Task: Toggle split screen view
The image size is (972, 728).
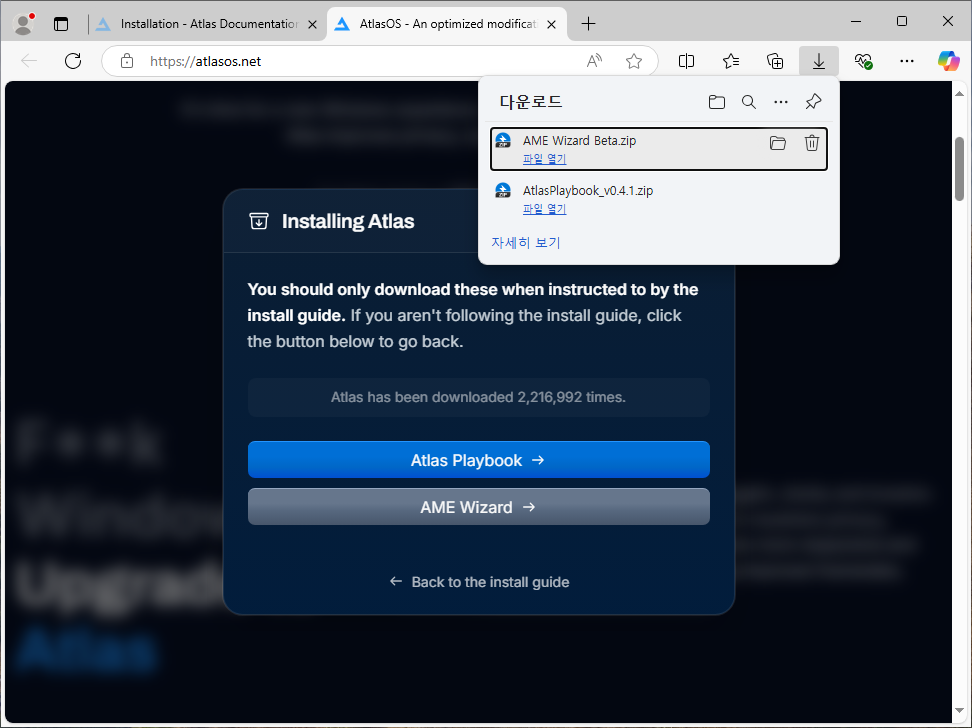Action: [686, 61]
